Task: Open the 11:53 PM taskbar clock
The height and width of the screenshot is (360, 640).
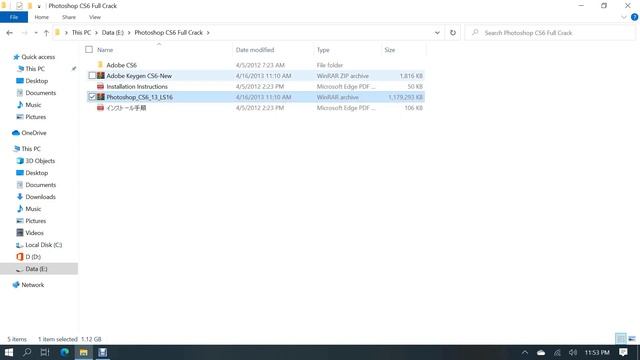Action: (597, 353)
